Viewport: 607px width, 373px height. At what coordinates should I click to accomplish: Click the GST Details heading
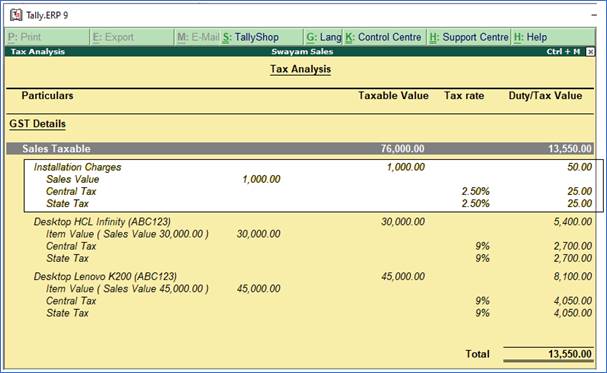point(38,124)
